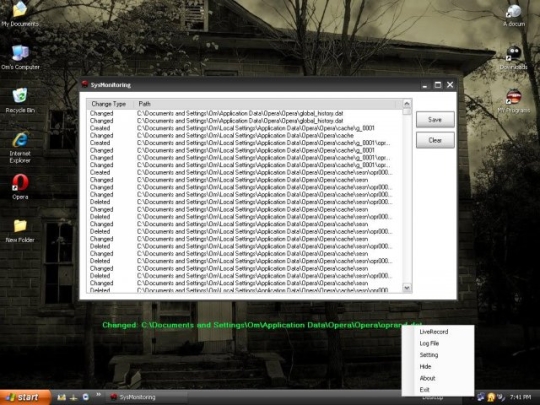Click the tray icon beside the clock
Image resolution: width=540 pixels, height=405 pixels.
click(501, 397)
